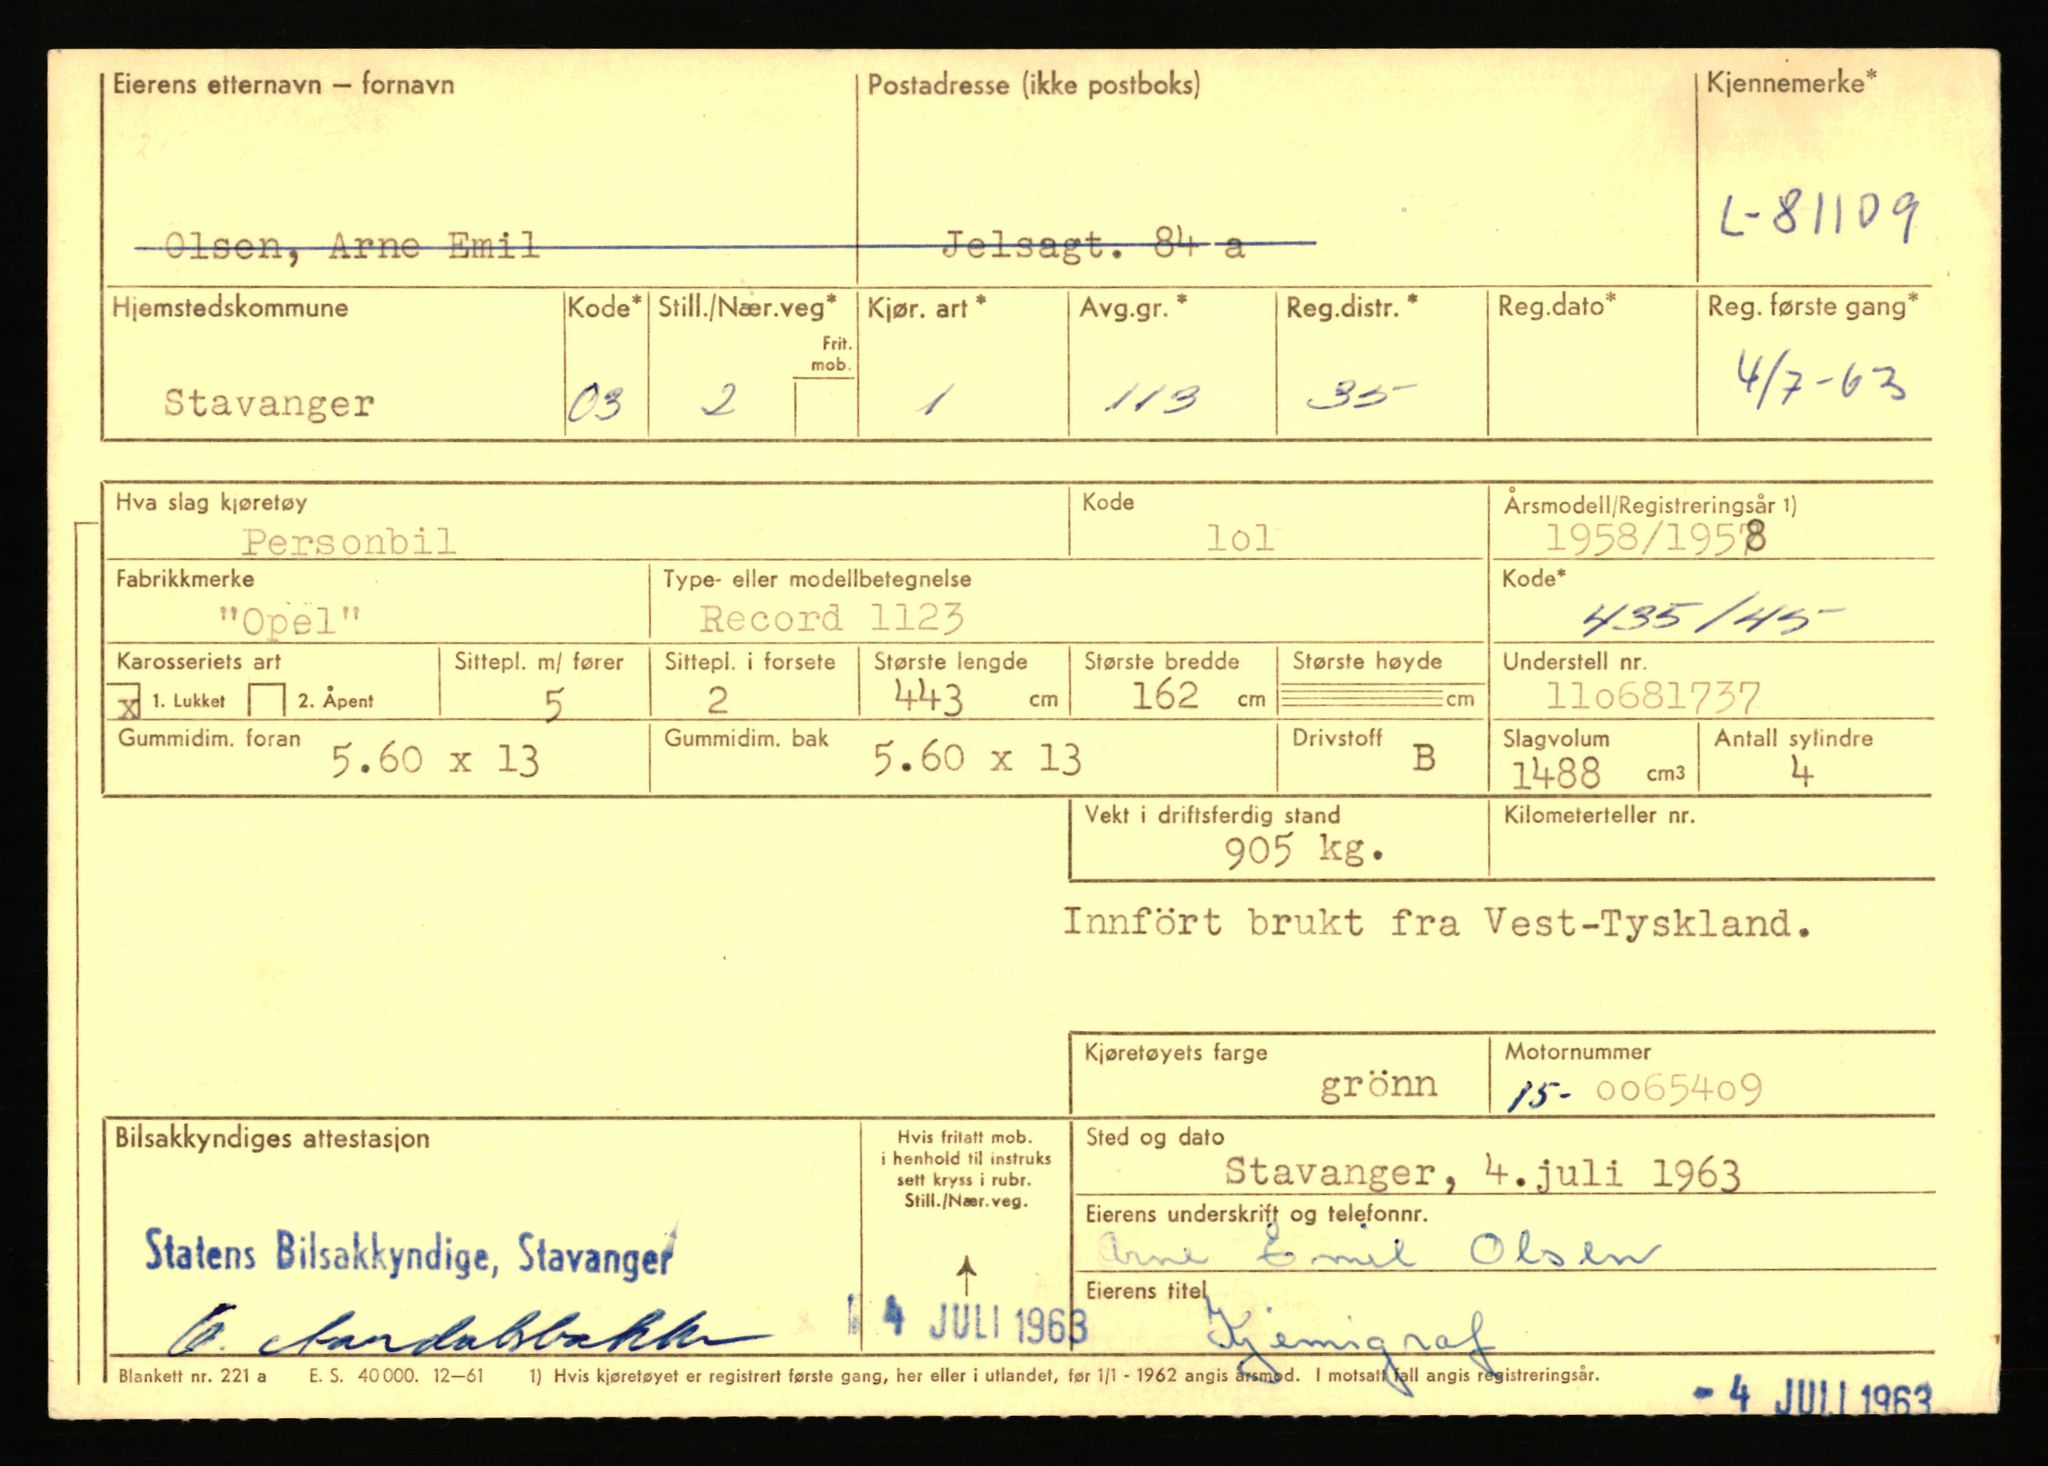Select vehicle type 'Personbil'
Viewport: 2048px width, 1466px height.
tap(349, 542)
